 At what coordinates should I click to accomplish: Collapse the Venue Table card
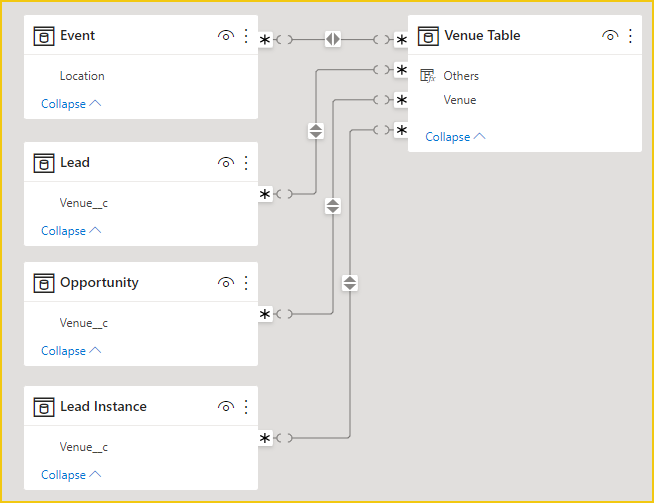[455, 137]
